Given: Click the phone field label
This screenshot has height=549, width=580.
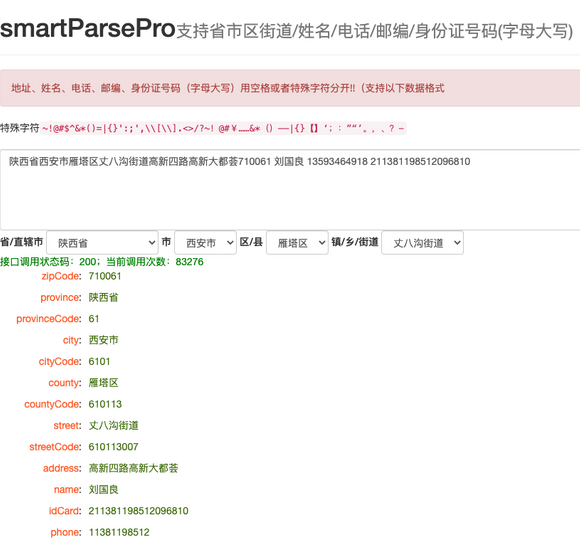Looking at the screenshot, I should (x=66, y=533).
